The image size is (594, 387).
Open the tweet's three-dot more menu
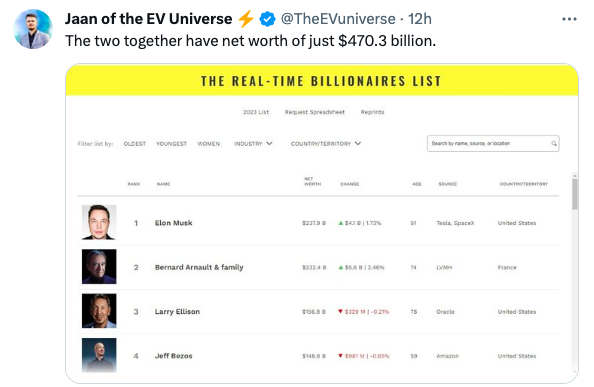pyautogui.click(x=569, y=19)
